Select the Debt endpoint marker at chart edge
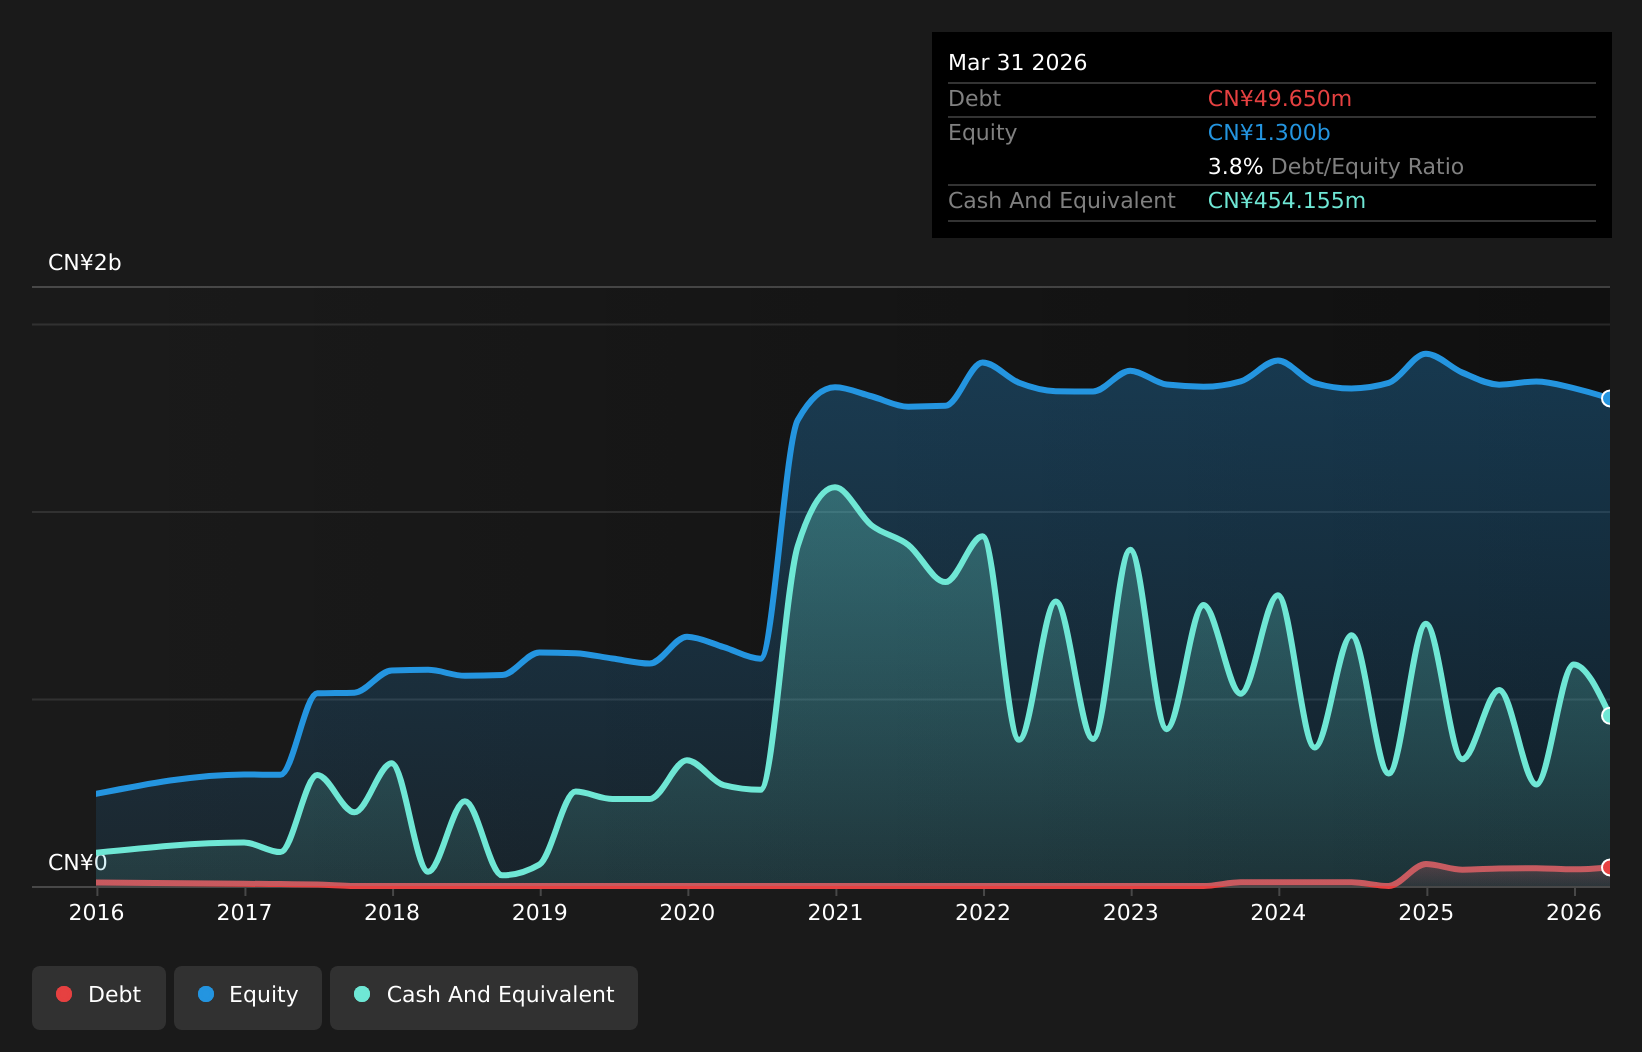 point(1608,867)
